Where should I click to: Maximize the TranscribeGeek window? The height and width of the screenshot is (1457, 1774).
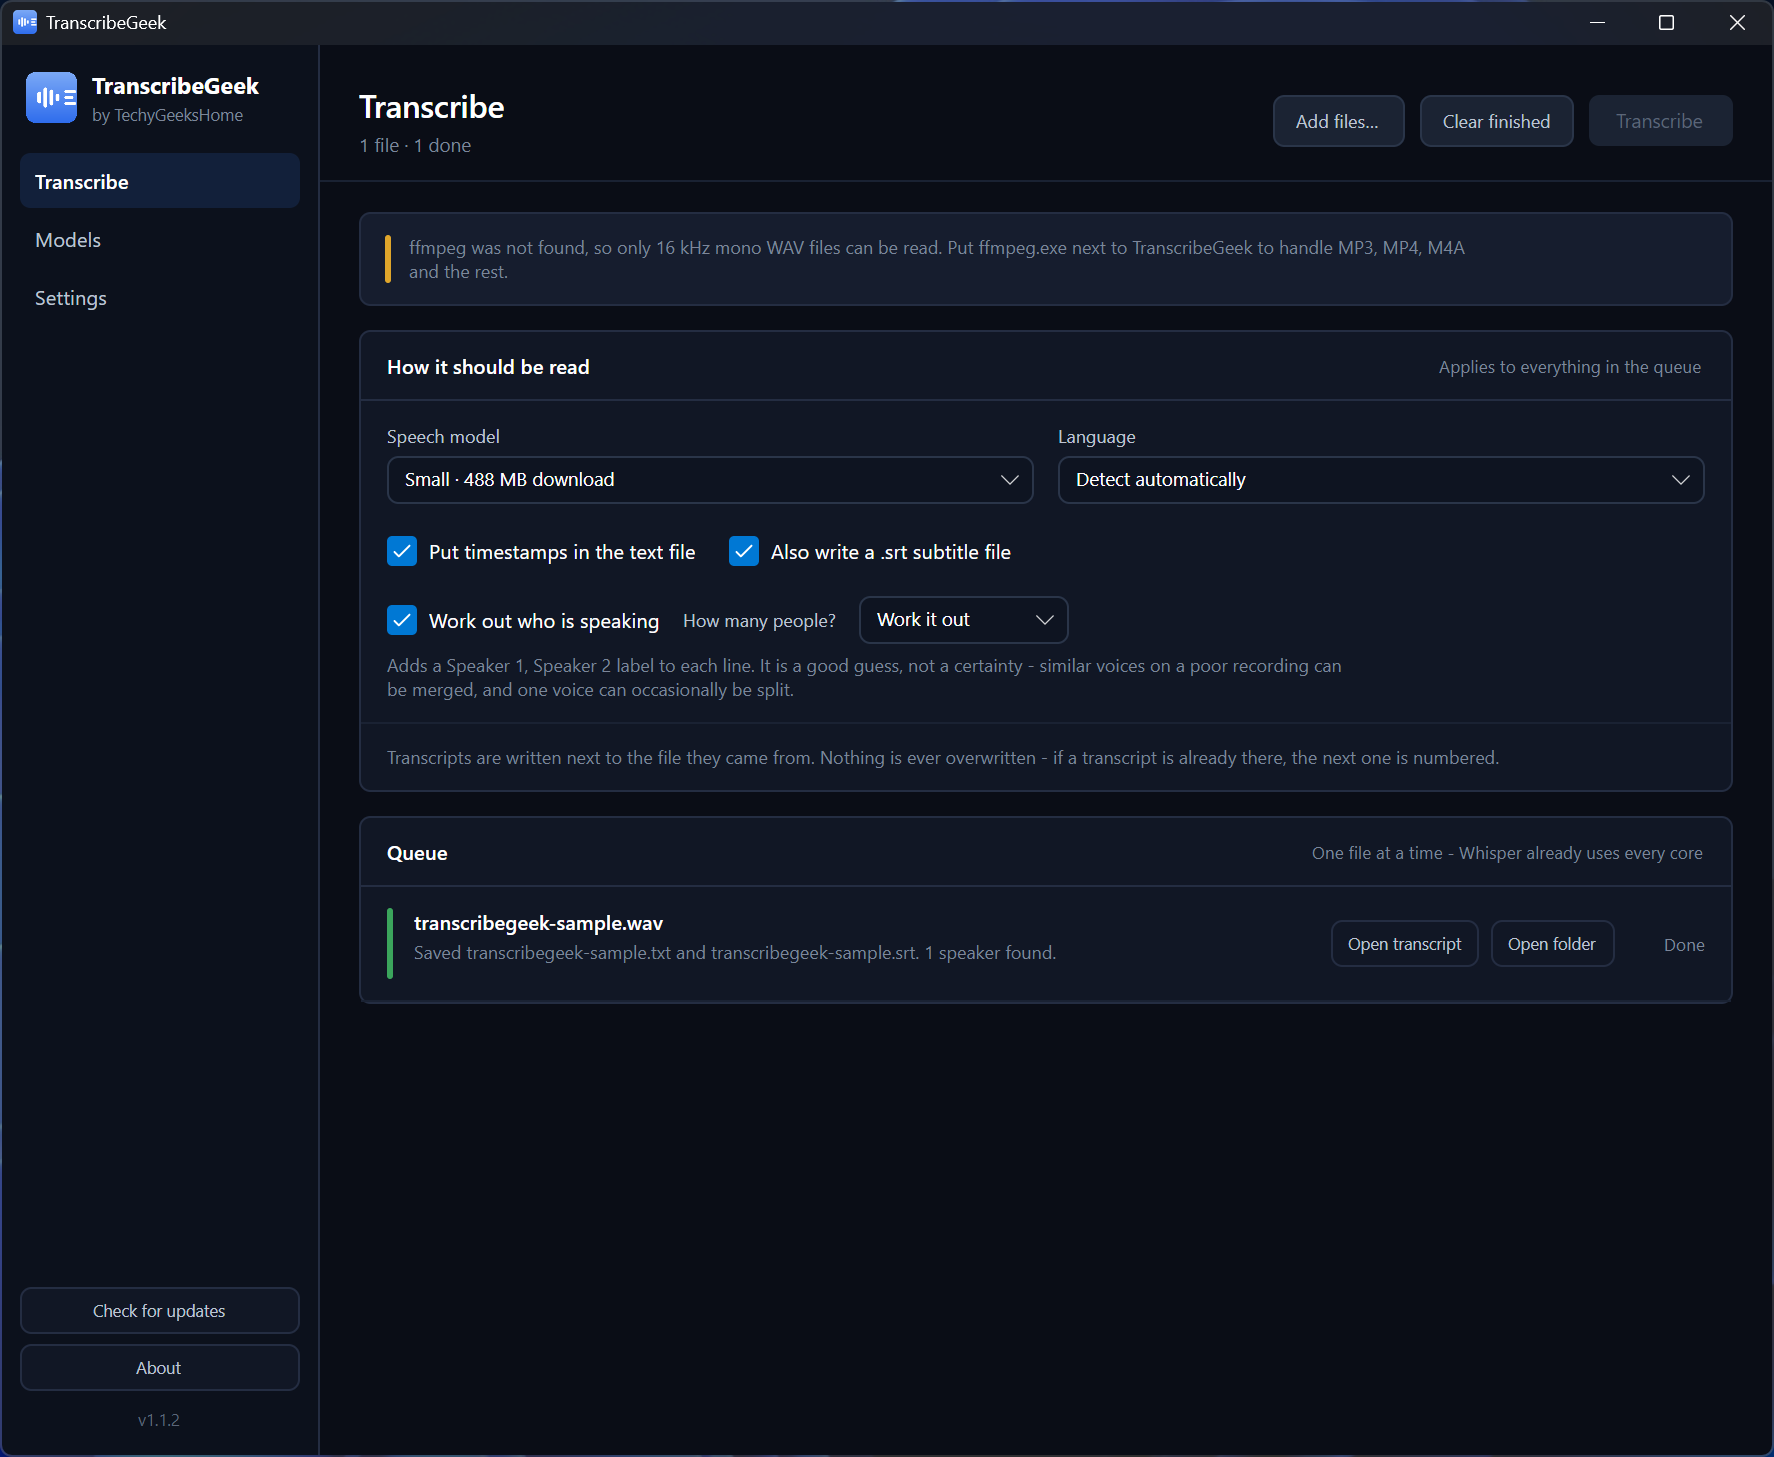point(1666,22)
